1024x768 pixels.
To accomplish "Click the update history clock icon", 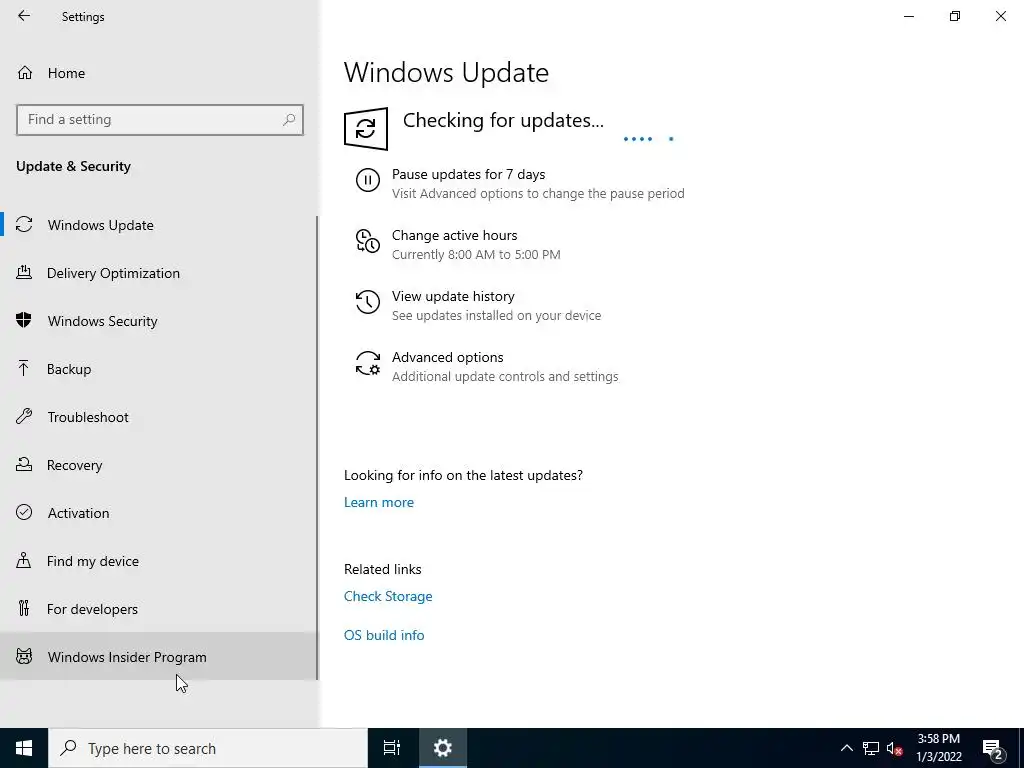I will (x=368, y=302).
